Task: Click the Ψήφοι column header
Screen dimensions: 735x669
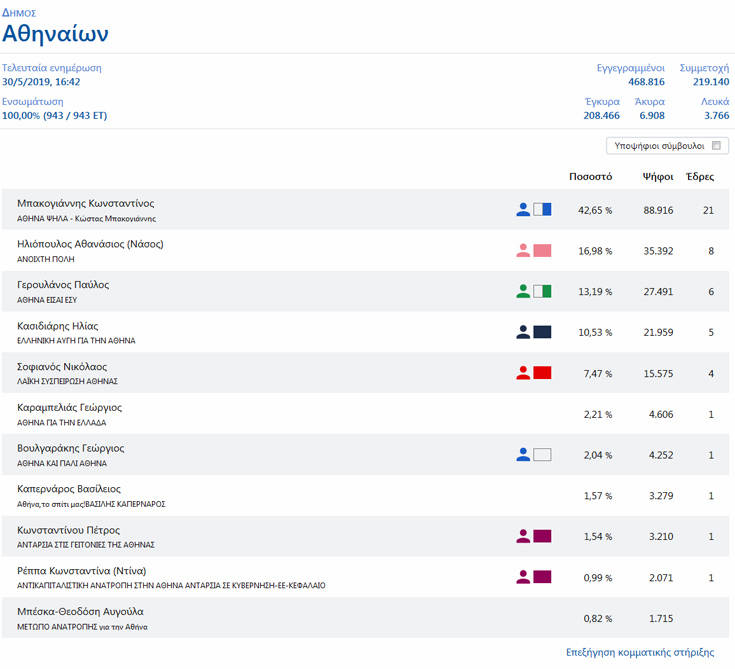Action: tap(656, 177)
